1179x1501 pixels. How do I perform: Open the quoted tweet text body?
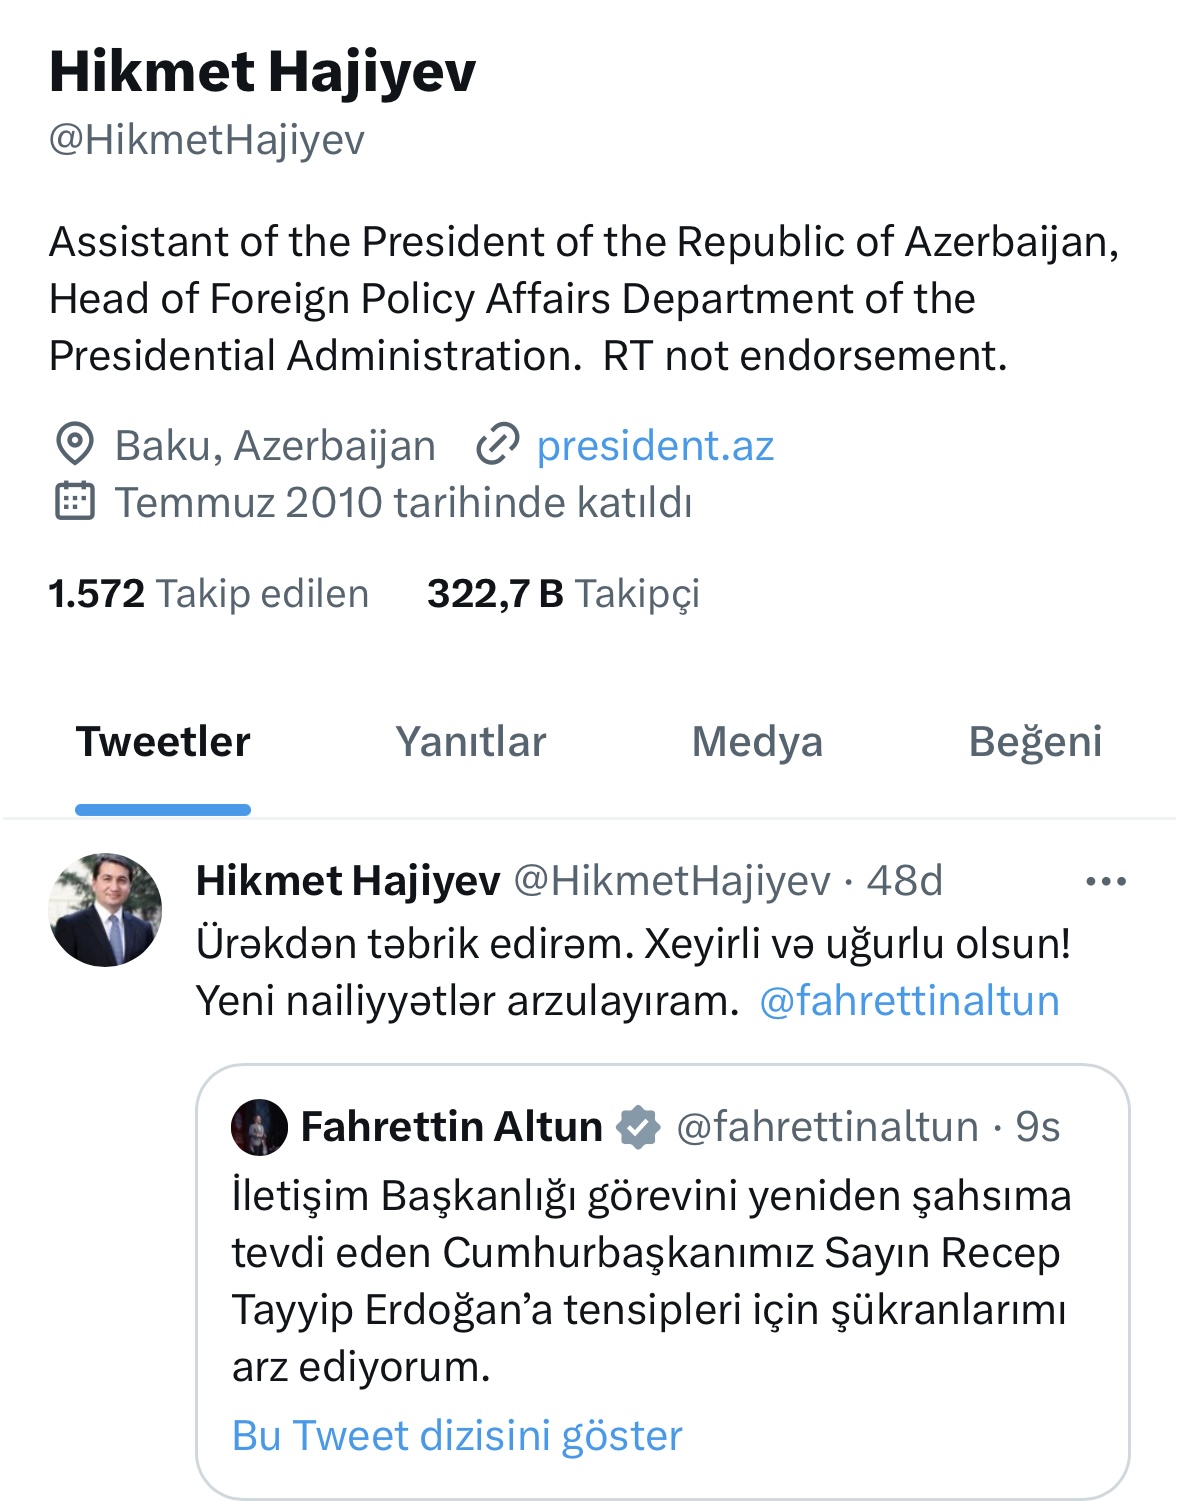pyautogui.click(x=650, y=1280)
